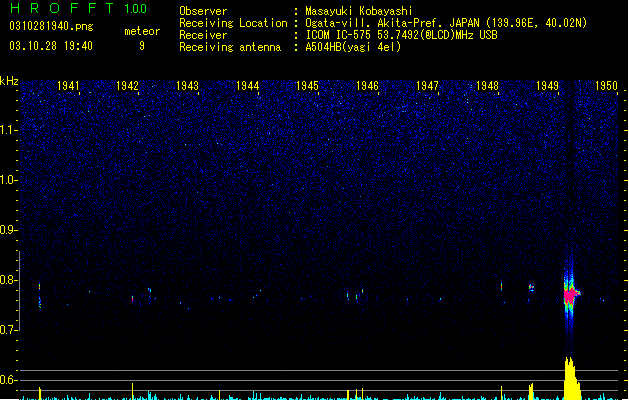629x400 pixels.
Task: Click the large pink meteor echo burst
Action: (x=570, y=295)
